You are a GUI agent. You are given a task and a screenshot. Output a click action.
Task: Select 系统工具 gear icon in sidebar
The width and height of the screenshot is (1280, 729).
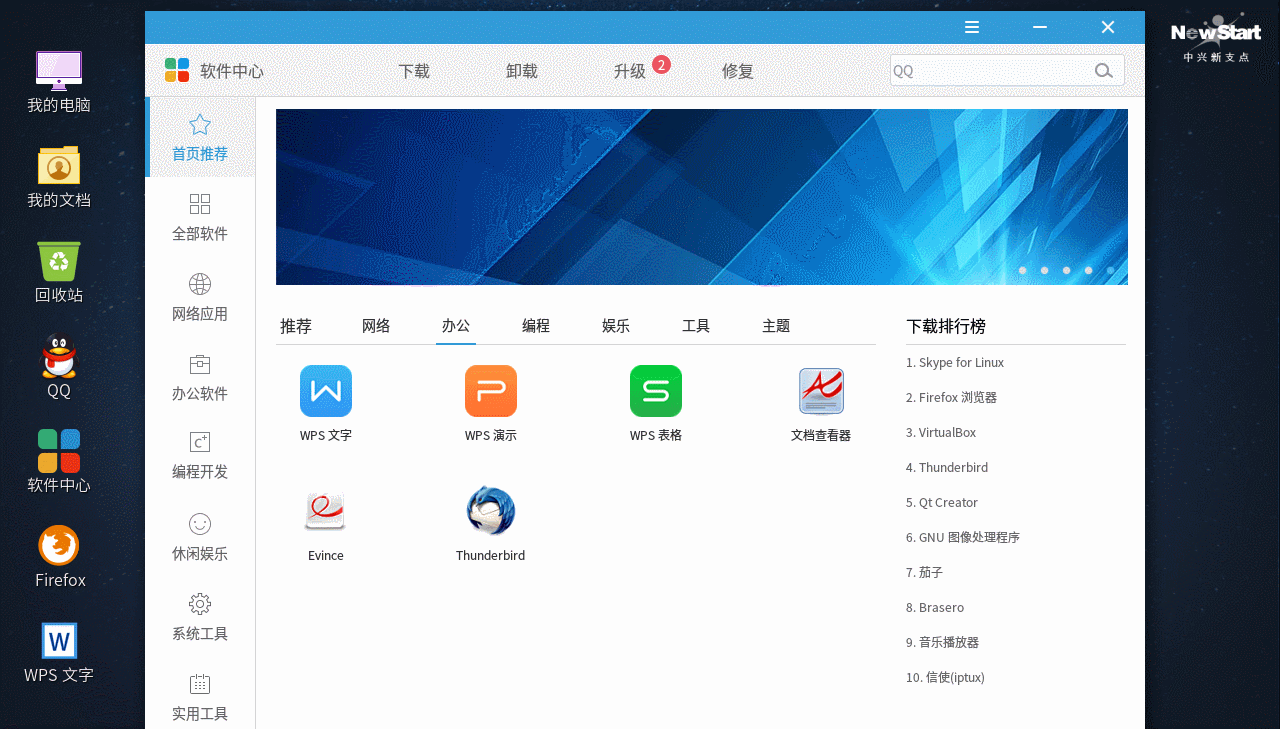200,604
